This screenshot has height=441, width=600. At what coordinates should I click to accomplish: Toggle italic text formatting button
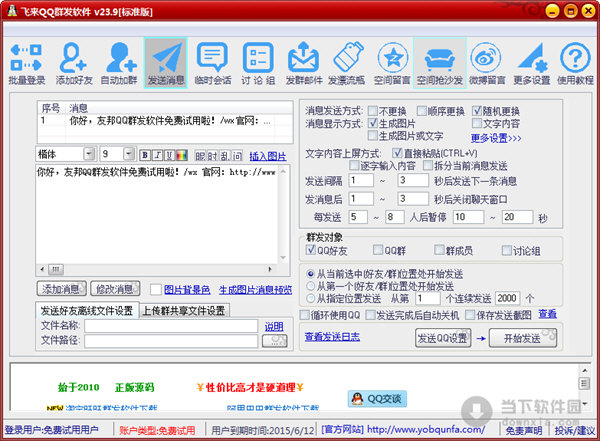click(x=157, y=155)
